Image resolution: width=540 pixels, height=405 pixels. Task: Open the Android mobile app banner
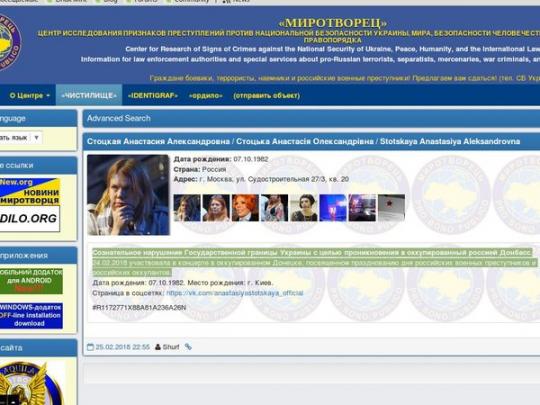coord(31,281)
